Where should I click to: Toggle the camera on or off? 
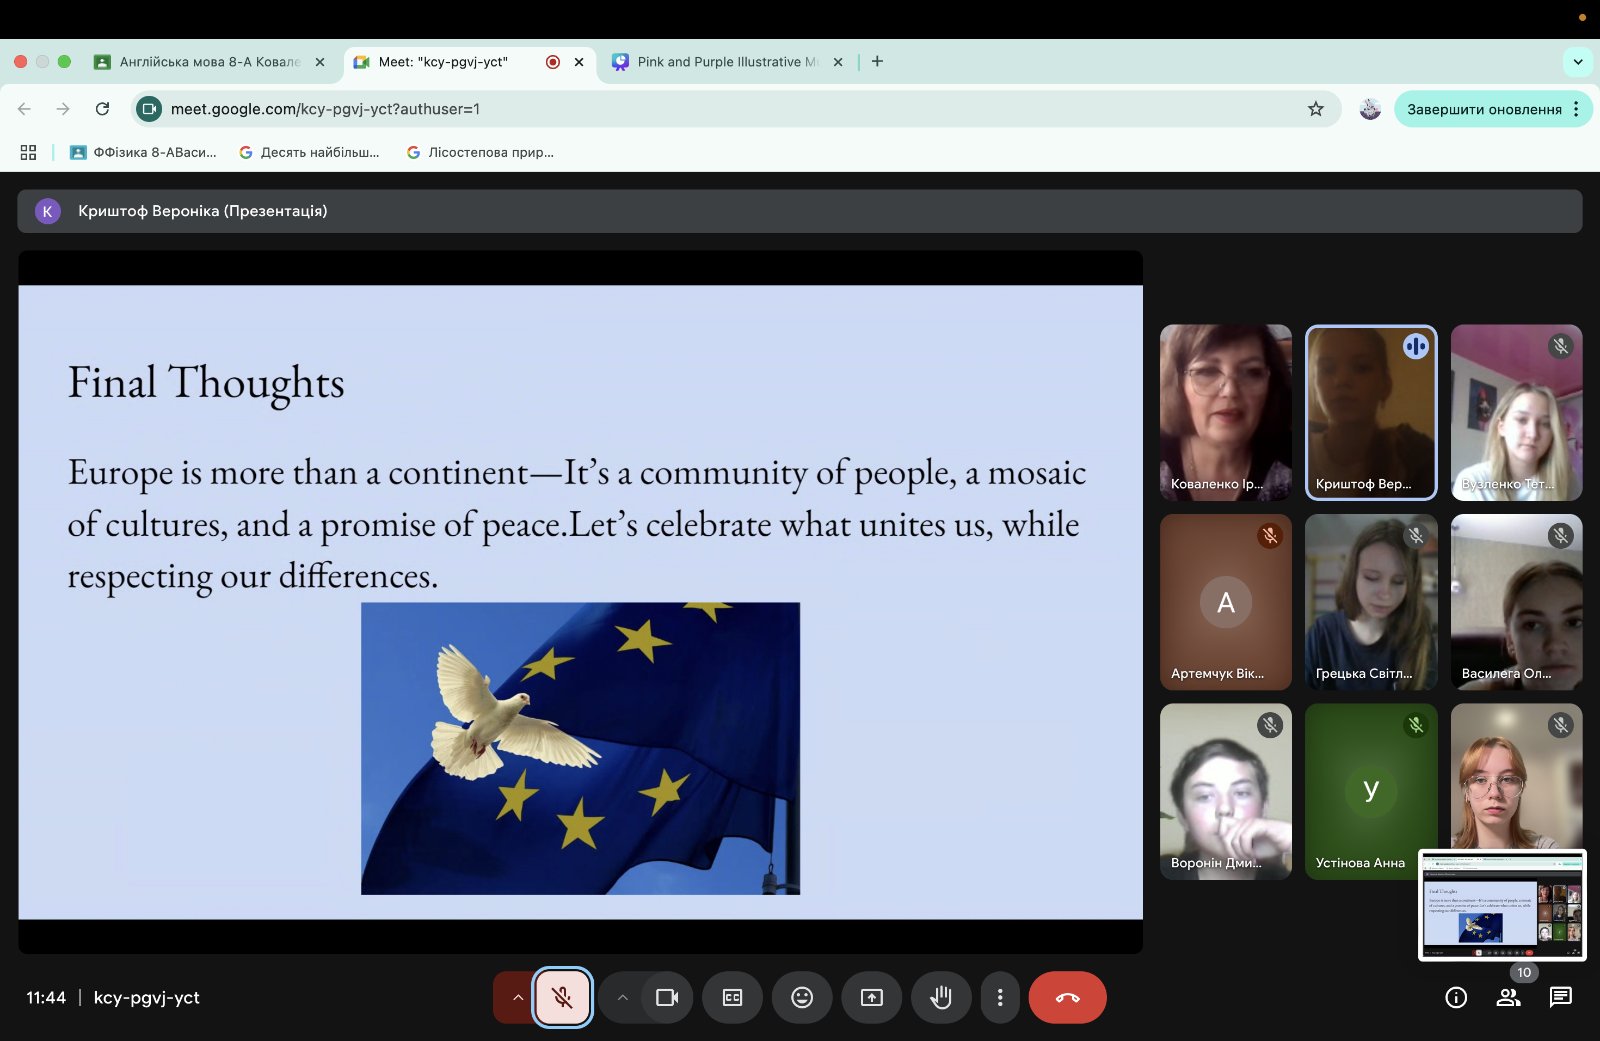click(x=666, y=997)
